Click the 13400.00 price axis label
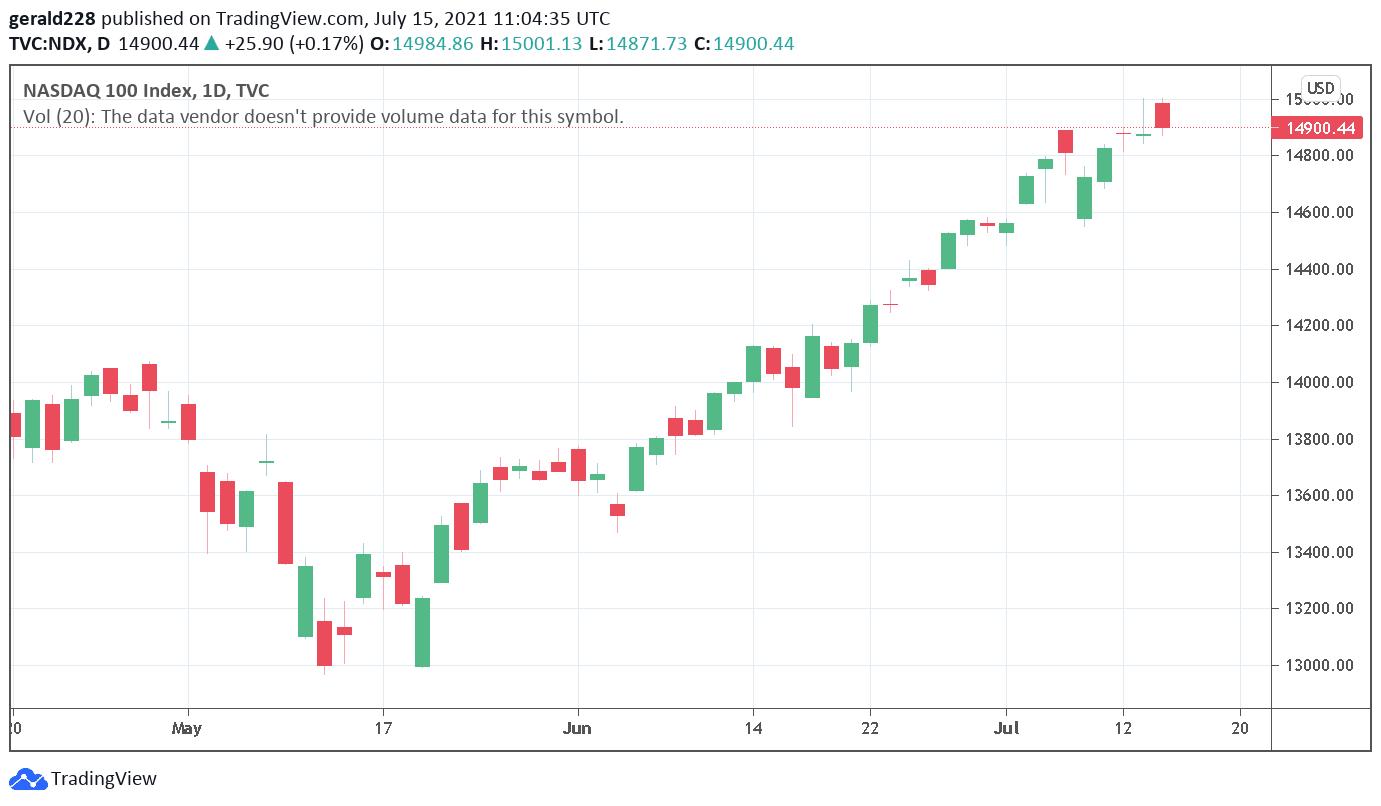 coord(1320,553)
